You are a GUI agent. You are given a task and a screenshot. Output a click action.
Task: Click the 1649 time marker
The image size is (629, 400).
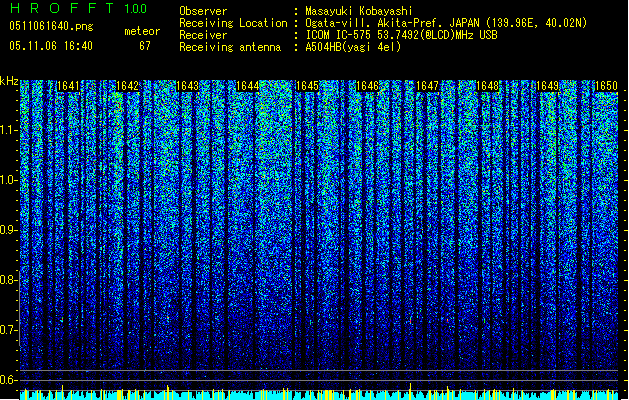coord(548,86)
